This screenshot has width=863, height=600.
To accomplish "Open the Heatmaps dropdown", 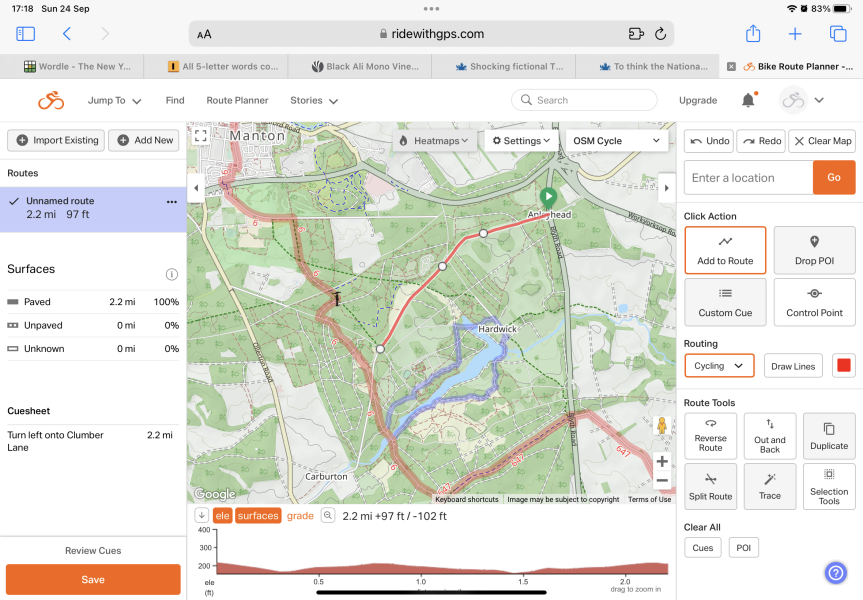I will point(434,141).
